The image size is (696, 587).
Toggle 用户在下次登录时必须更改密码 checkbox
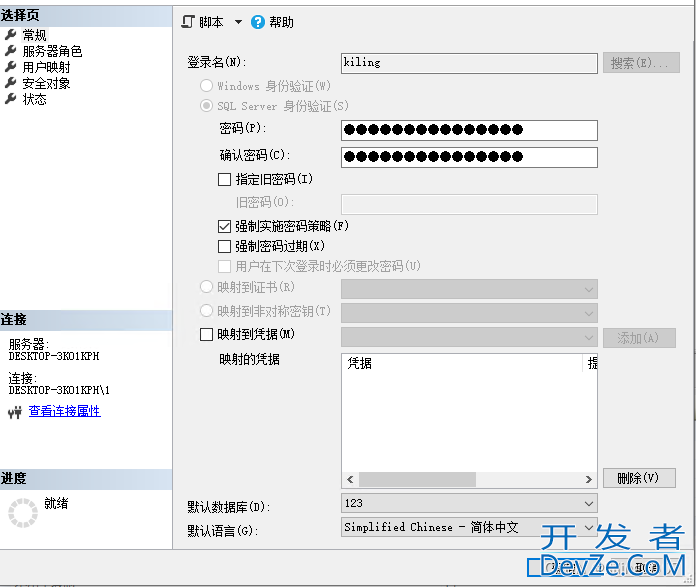click(225, 266)
